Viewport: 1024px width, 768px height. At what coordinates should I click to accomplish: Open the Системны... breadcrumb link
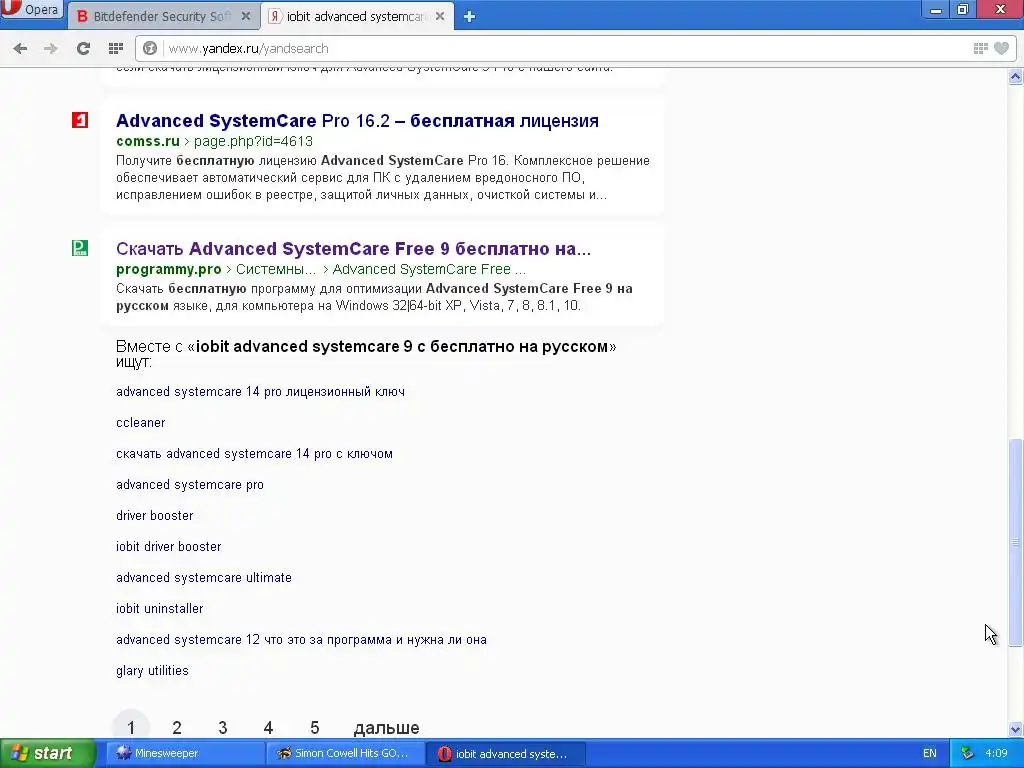click(276, 269)
